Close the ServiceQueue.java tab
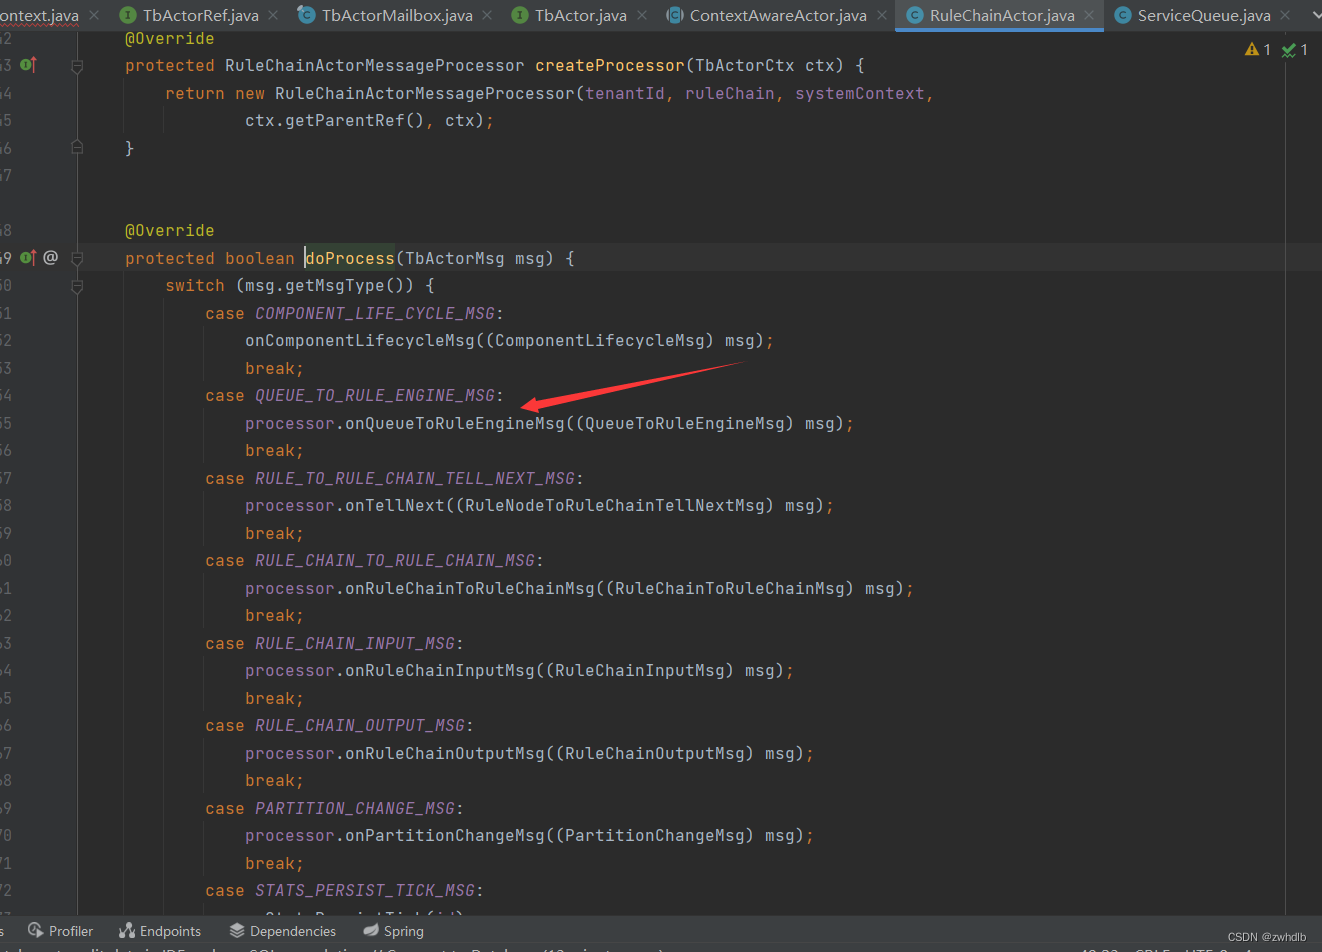 click(x=1285, y=15)
